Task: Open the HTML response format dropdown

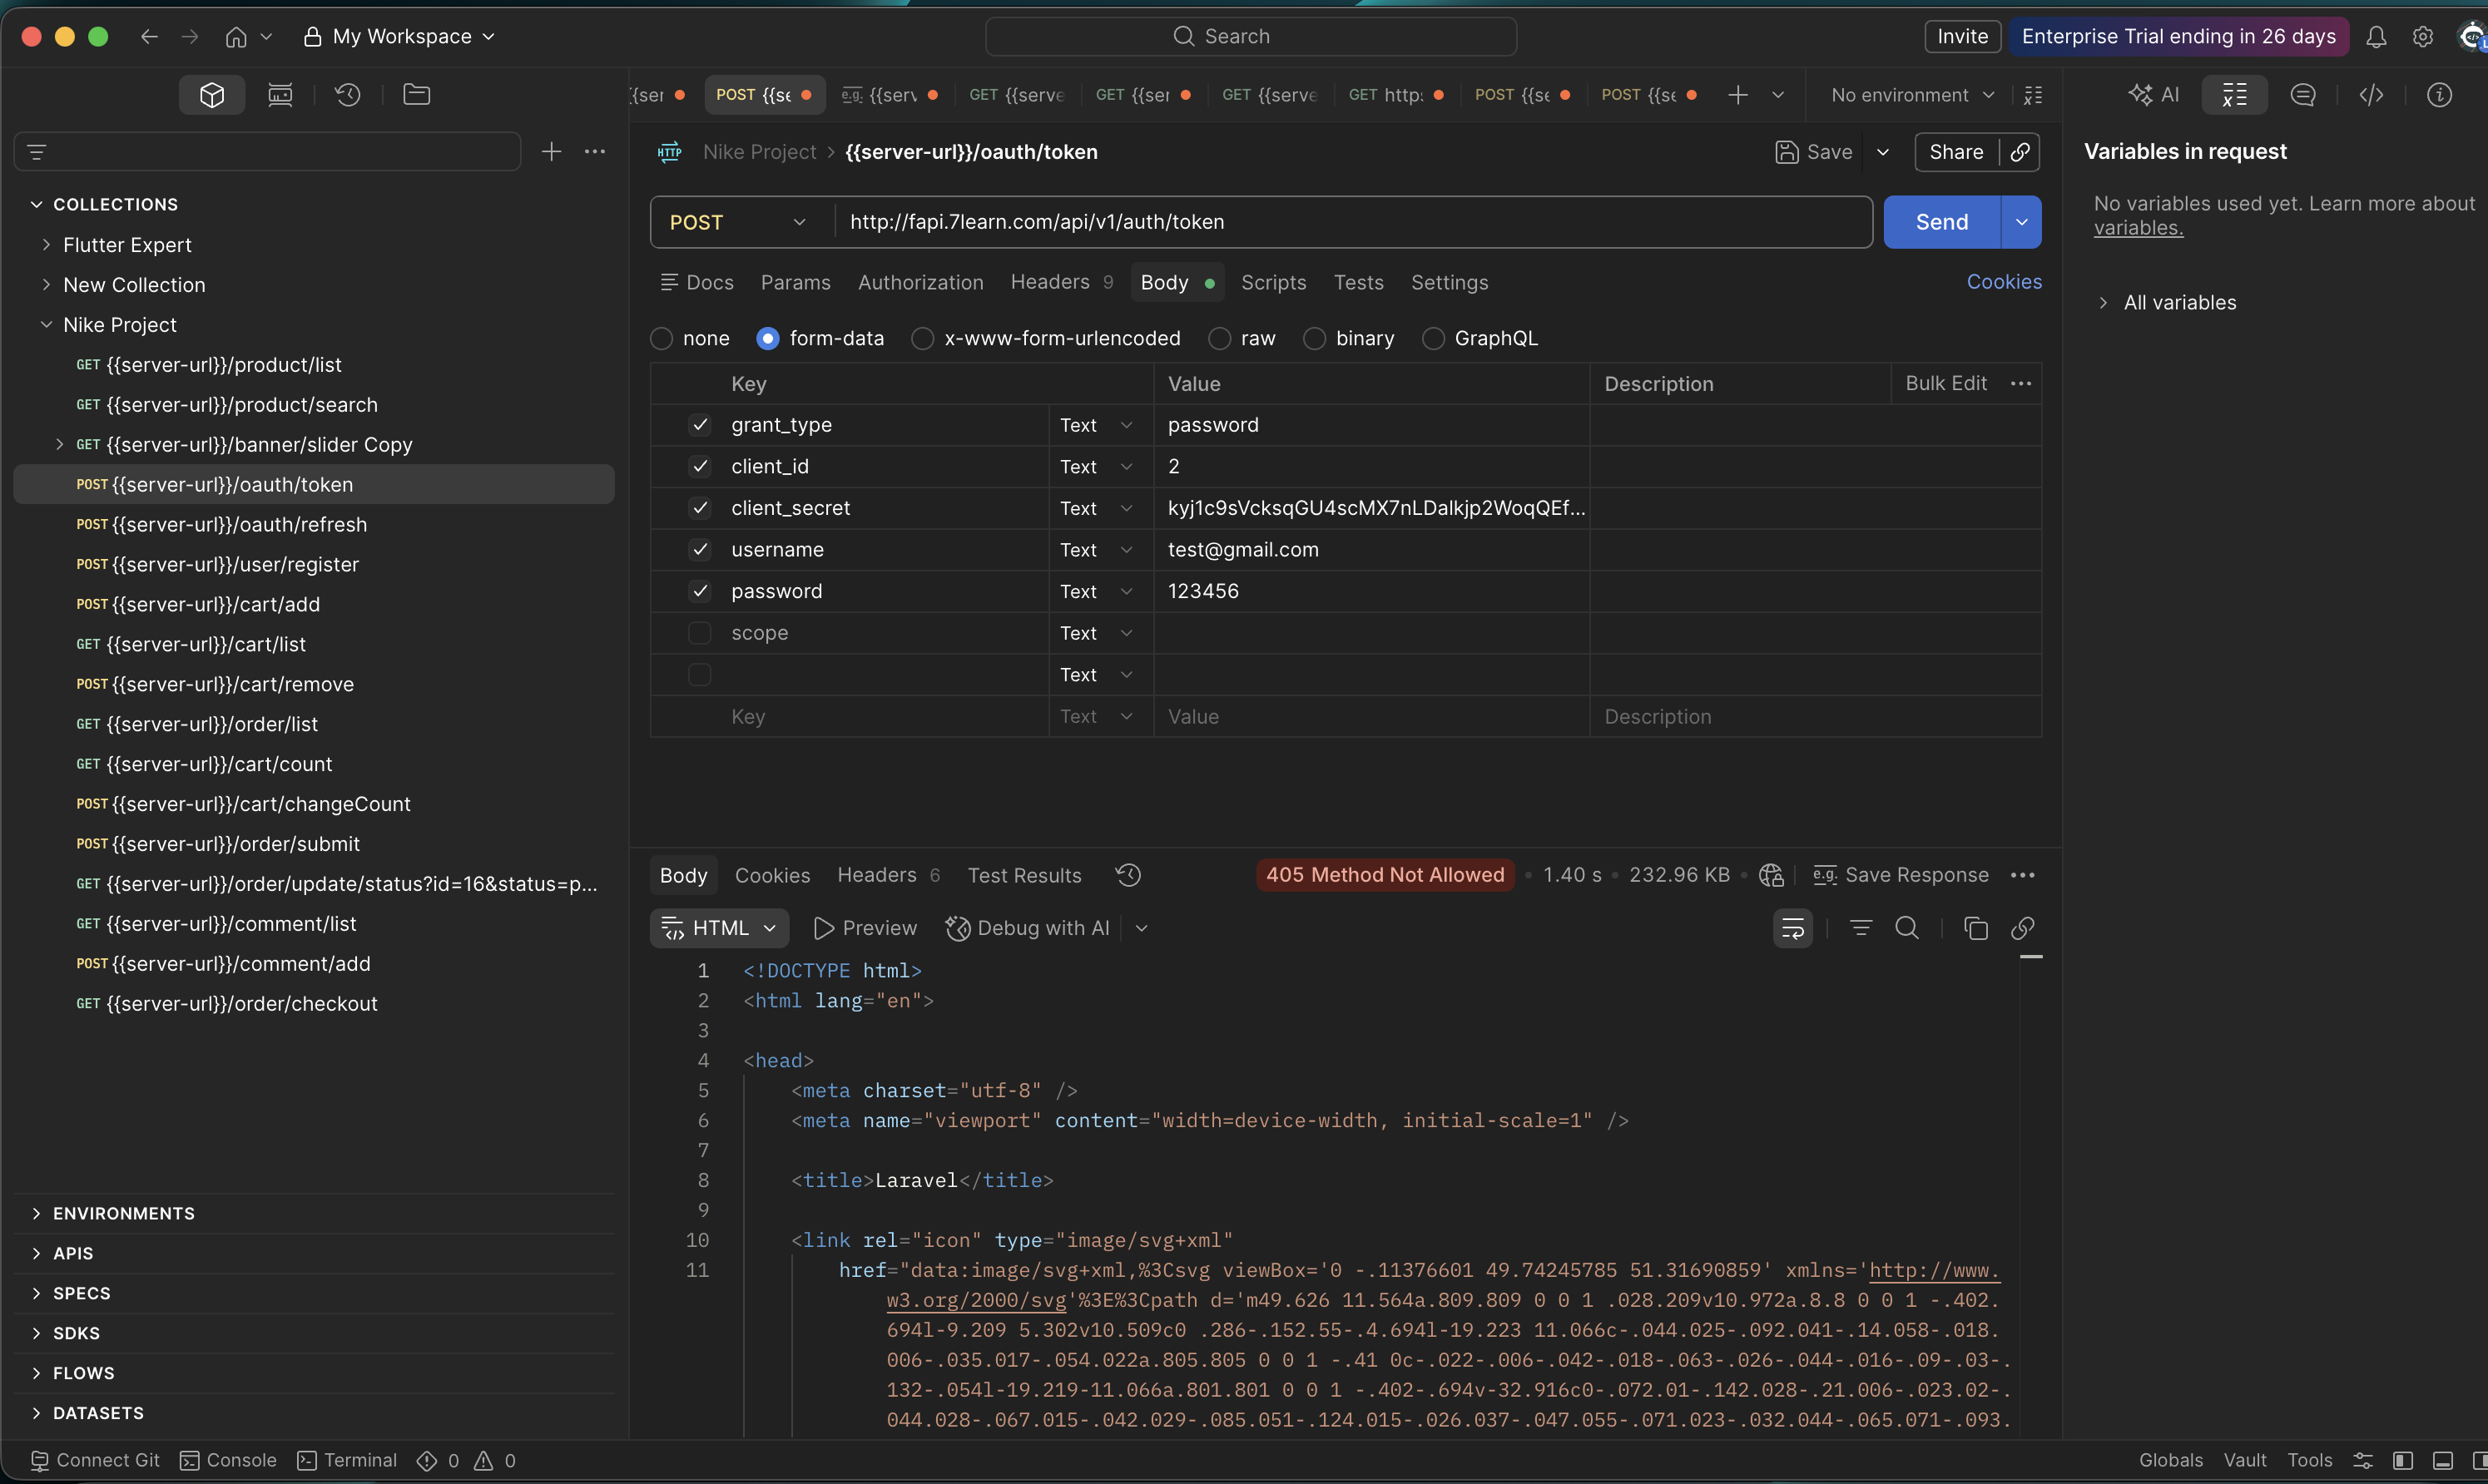Action: 719,928
